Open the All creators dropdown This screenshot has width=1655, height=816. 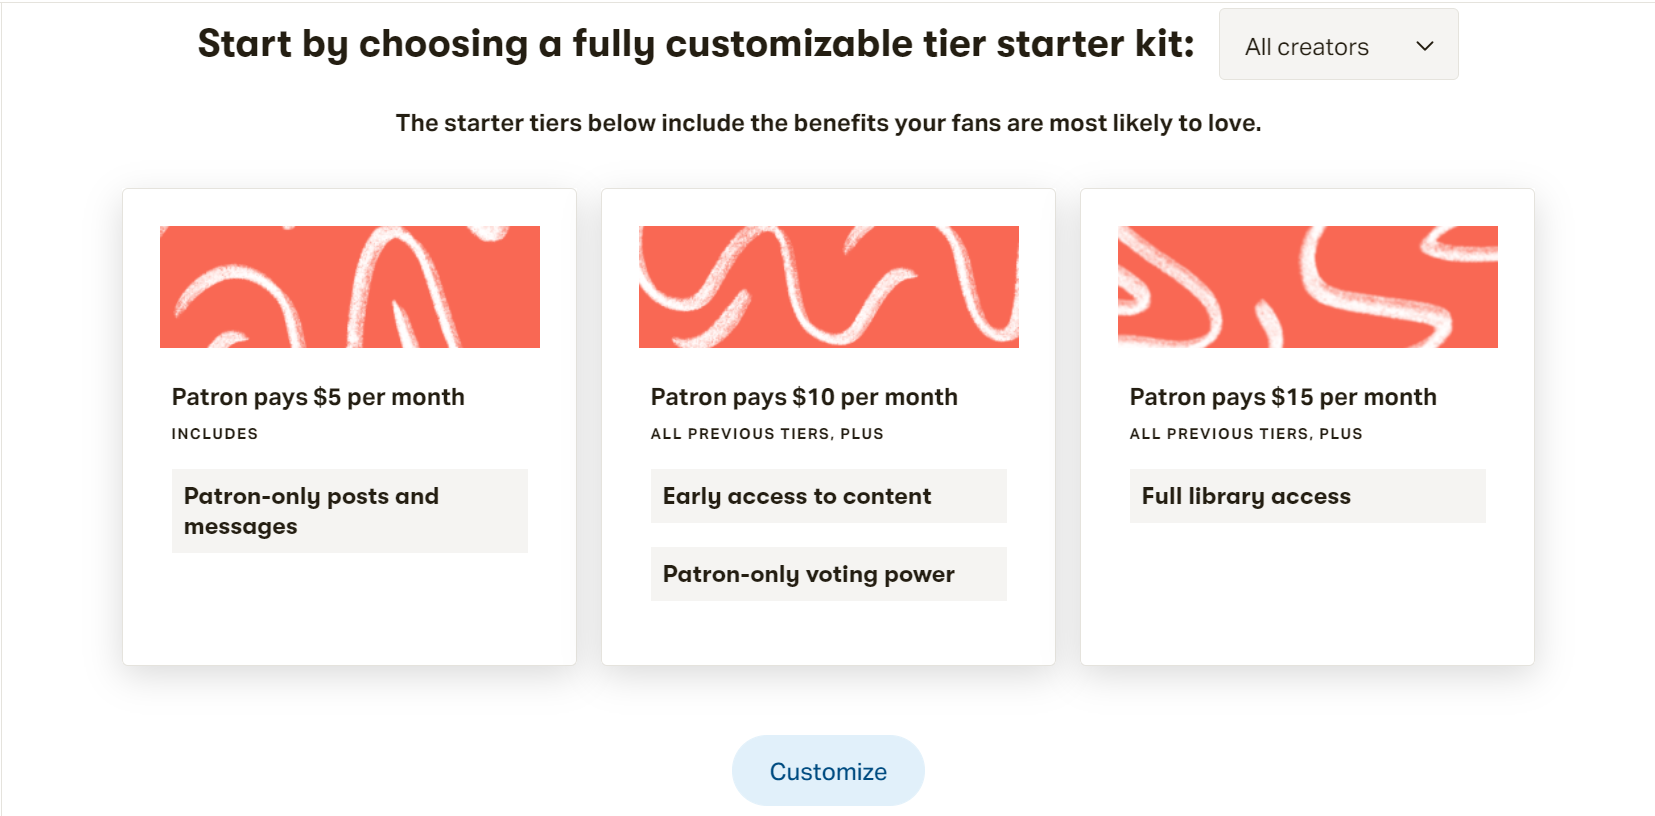pos(1338,45)
